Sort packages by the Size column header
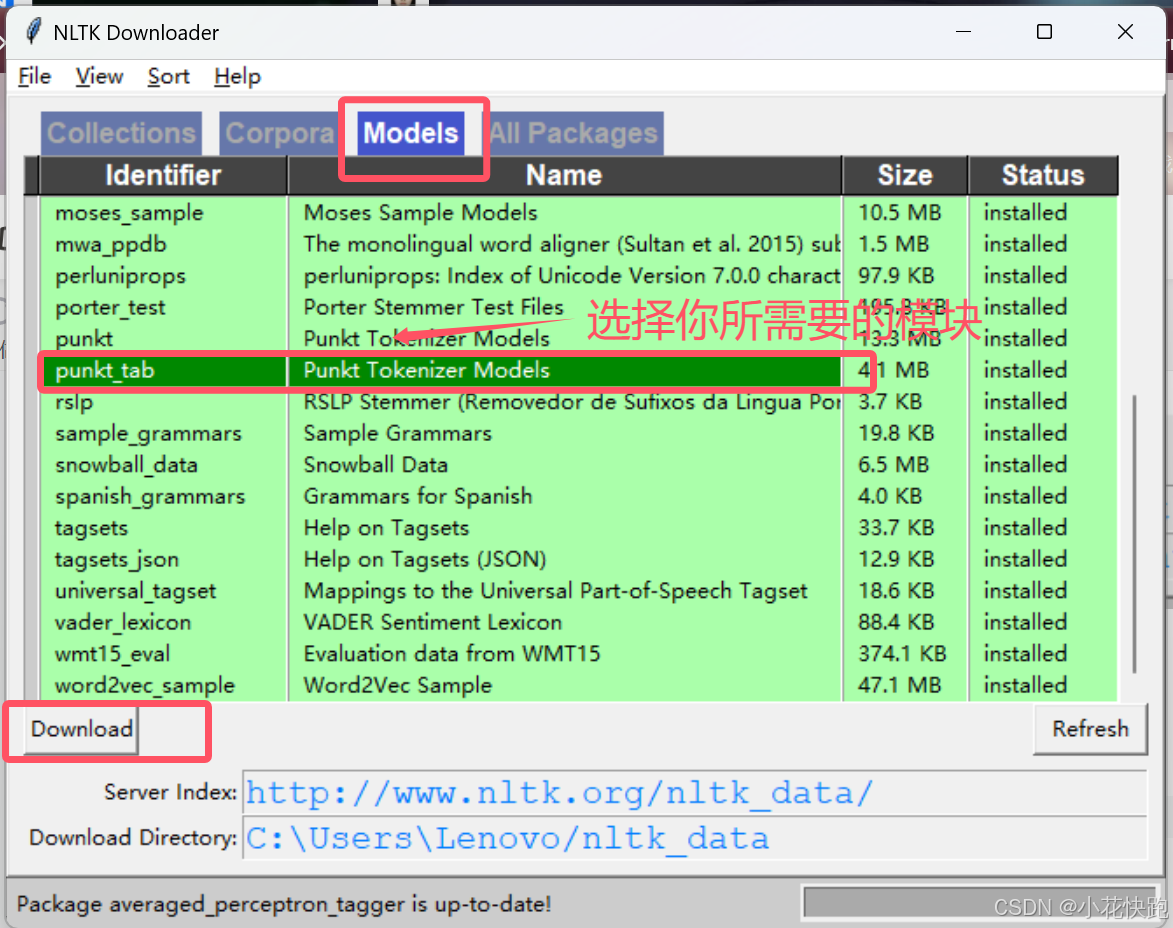 pyautogui.click(x=903, y=174)
